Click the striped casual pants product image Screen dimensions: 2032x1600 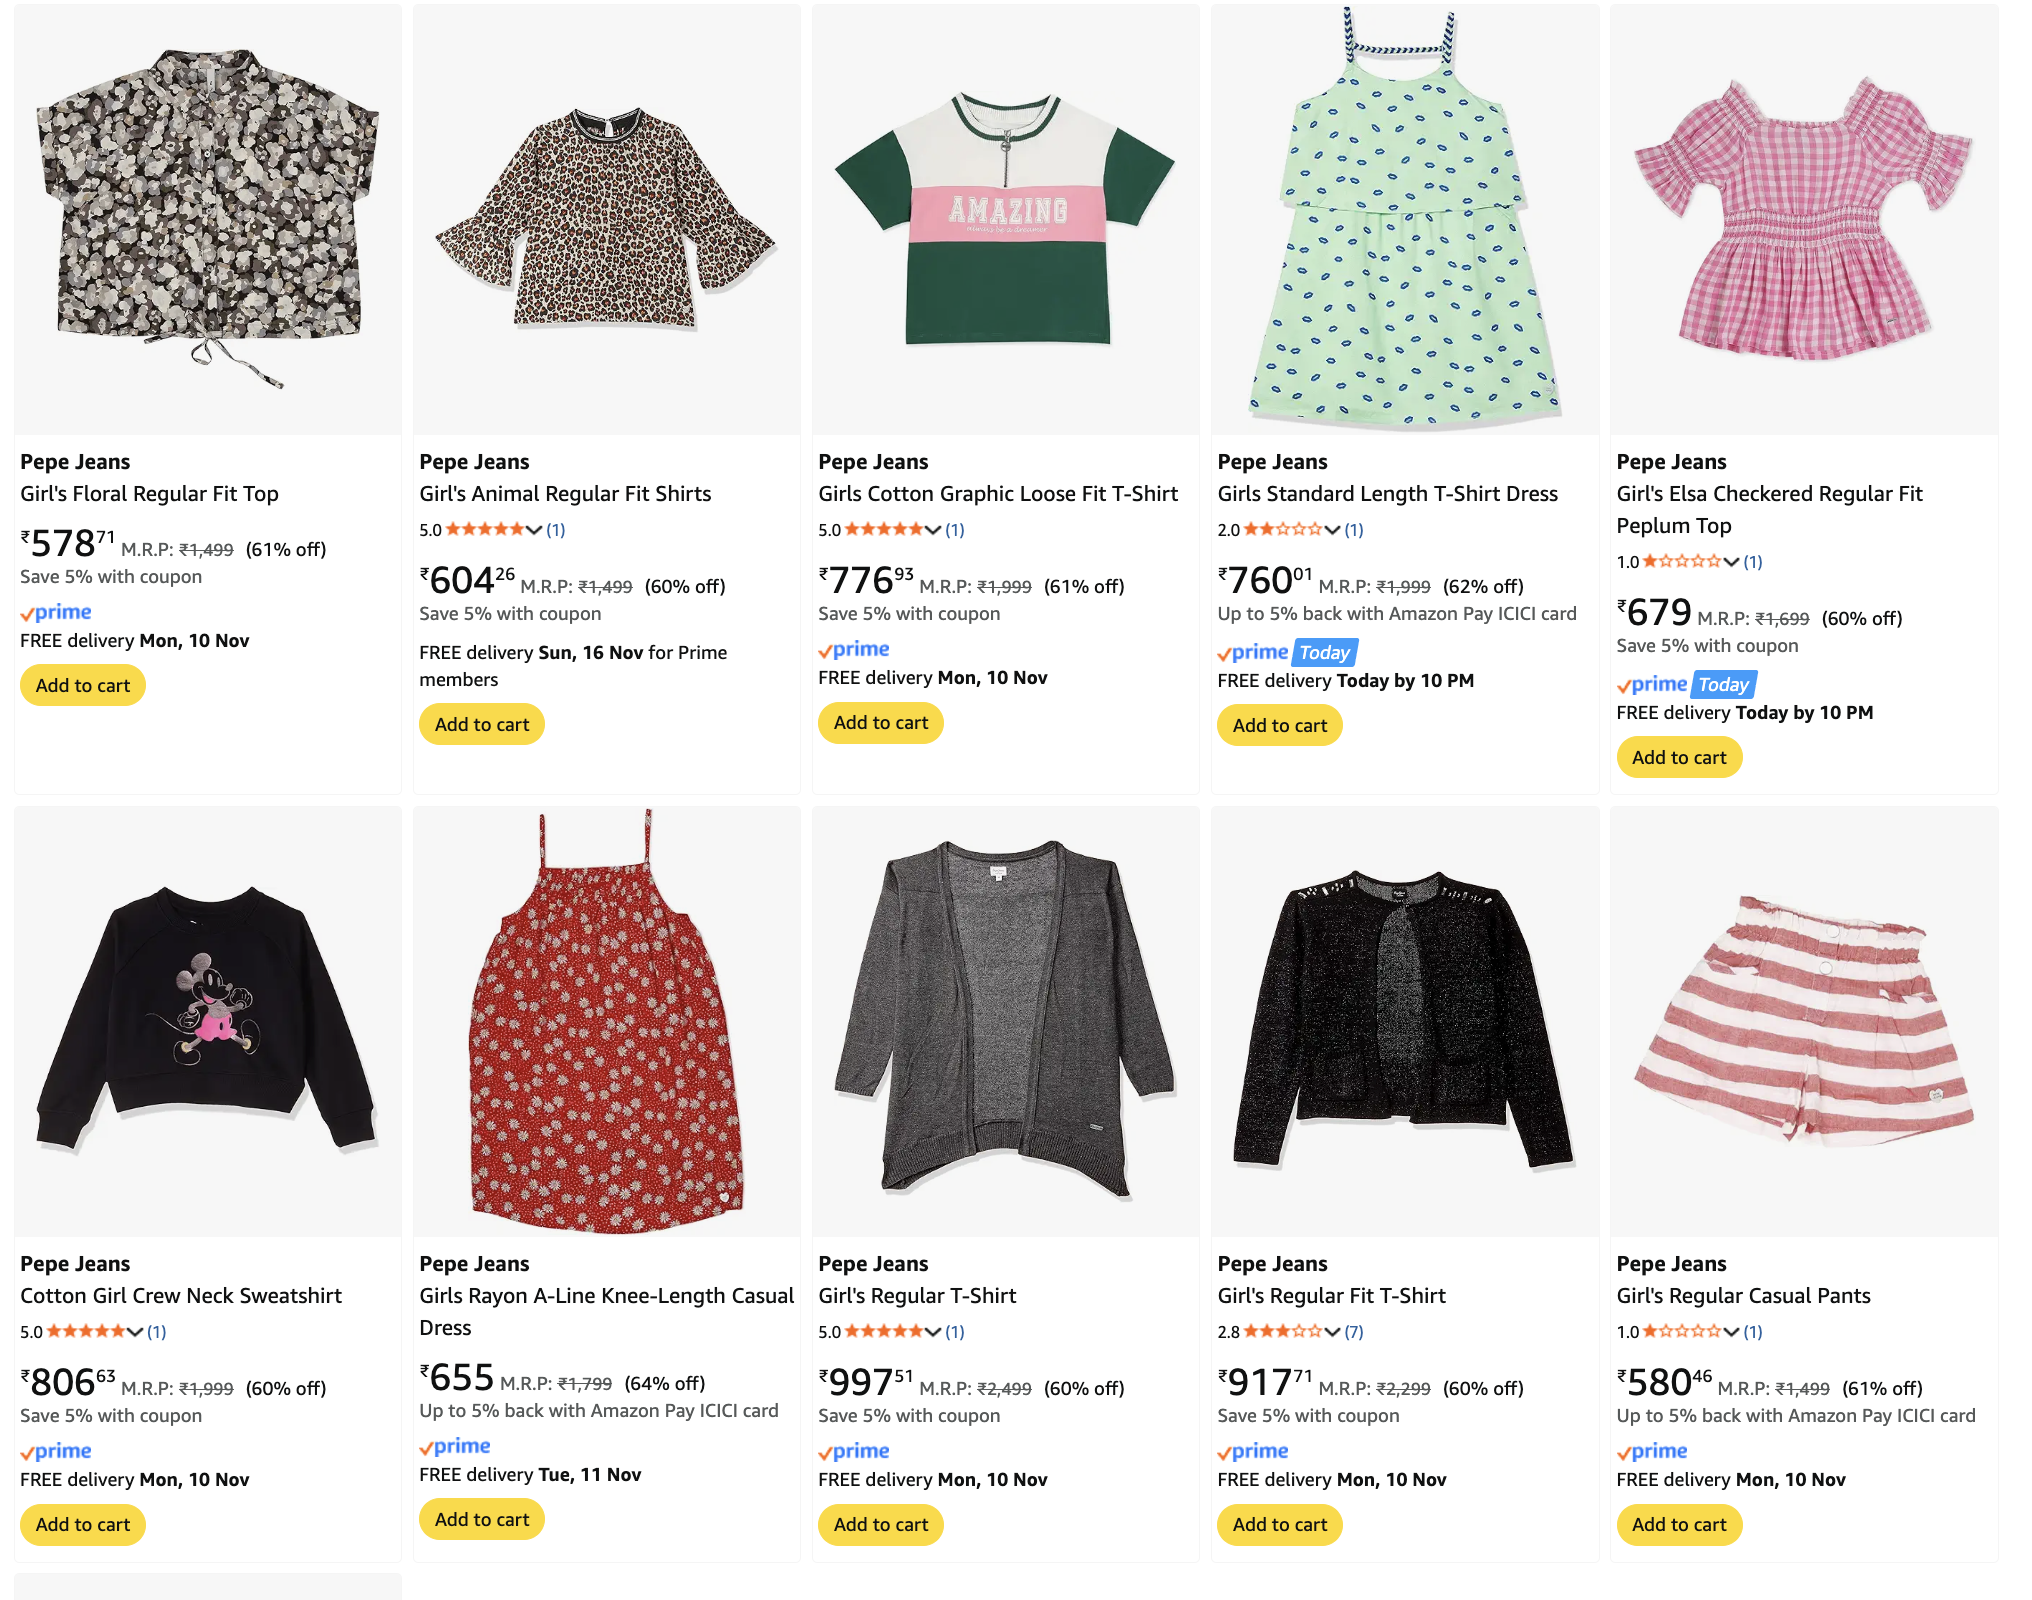1804,1022
